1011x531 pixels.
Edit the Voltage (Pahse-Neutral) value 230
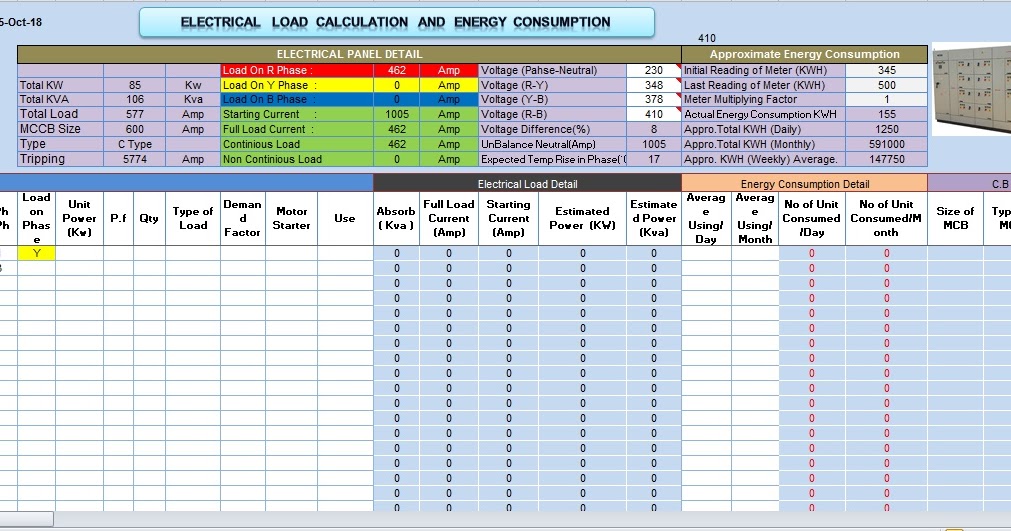[x=654, y=70]
